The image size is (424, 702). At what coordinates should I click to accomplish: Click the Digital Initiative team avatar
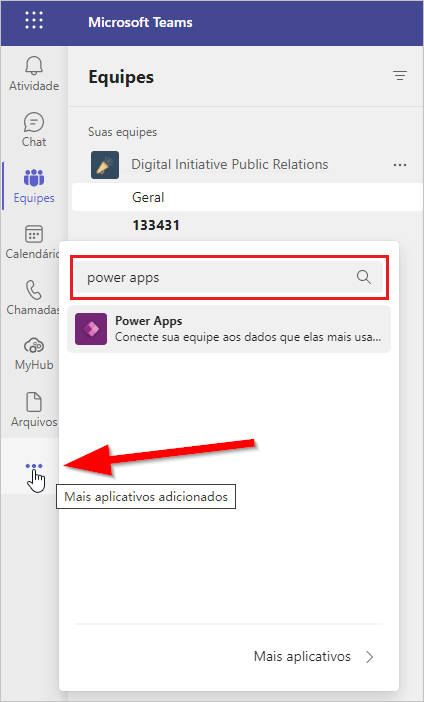click(105, 165)
